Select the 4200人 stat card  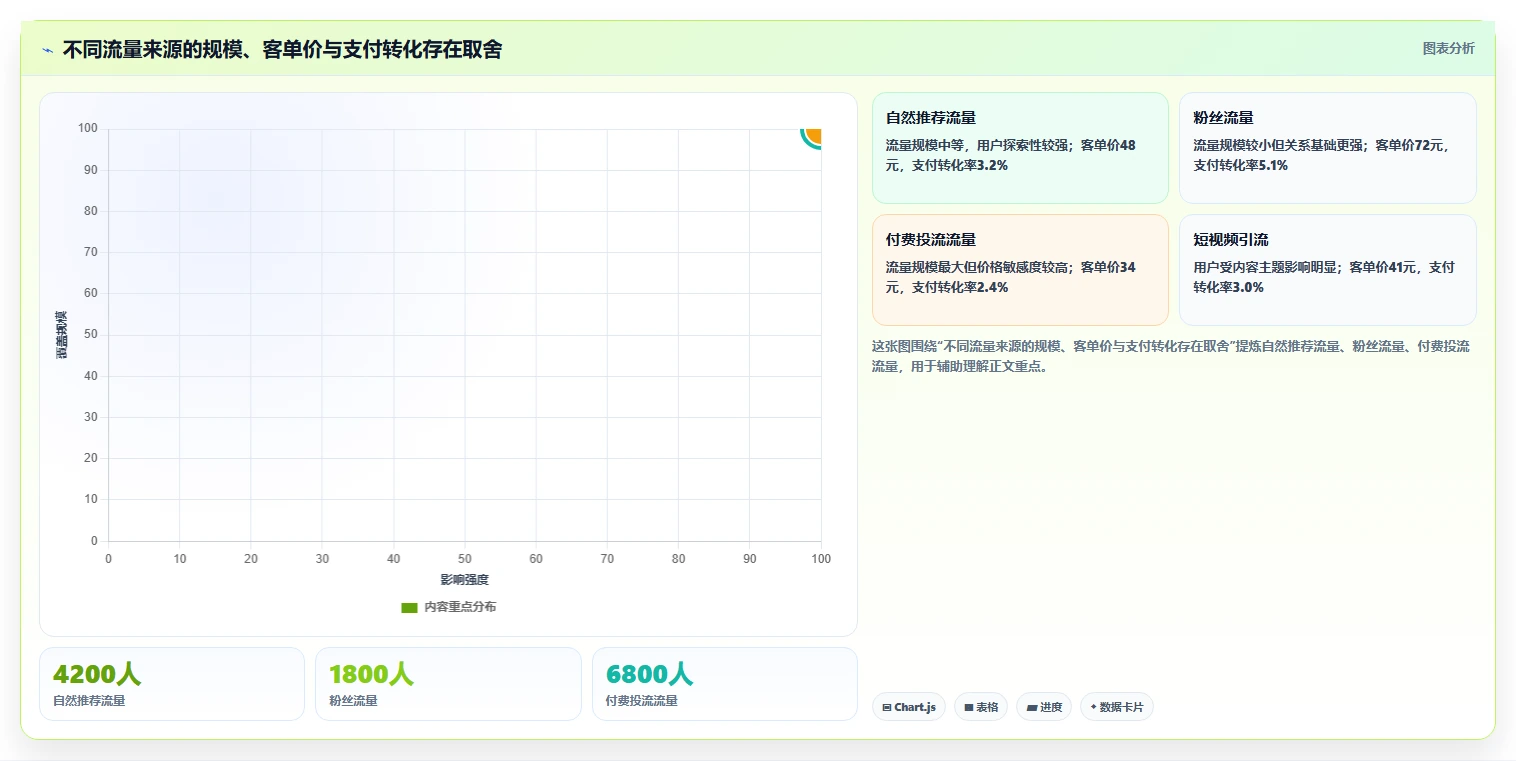click(x=172, y=684)
